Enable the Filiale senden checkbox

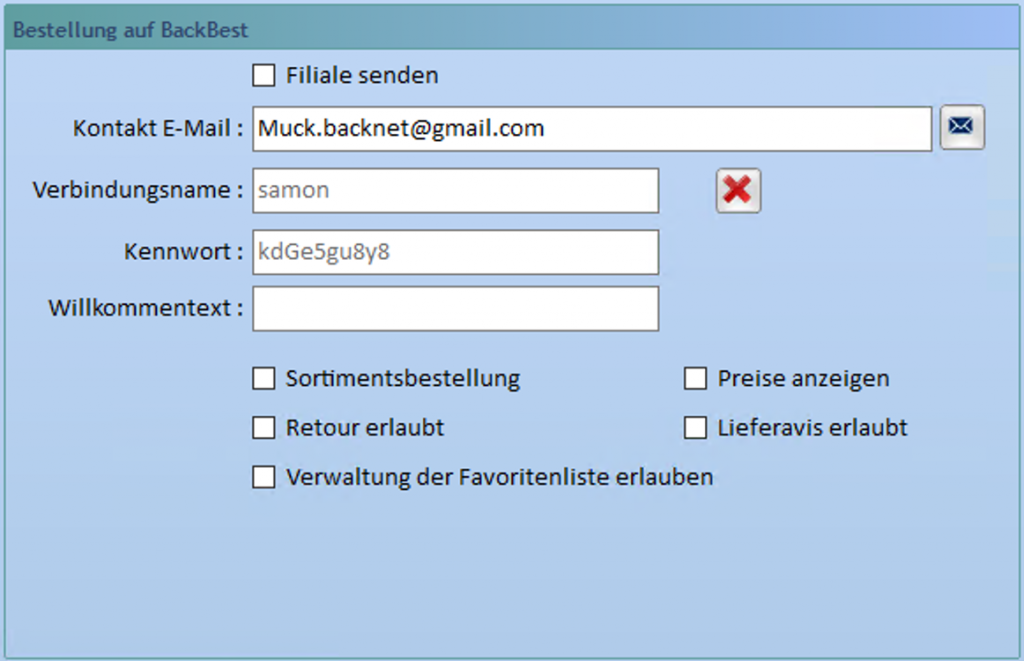tap(264, 75)
